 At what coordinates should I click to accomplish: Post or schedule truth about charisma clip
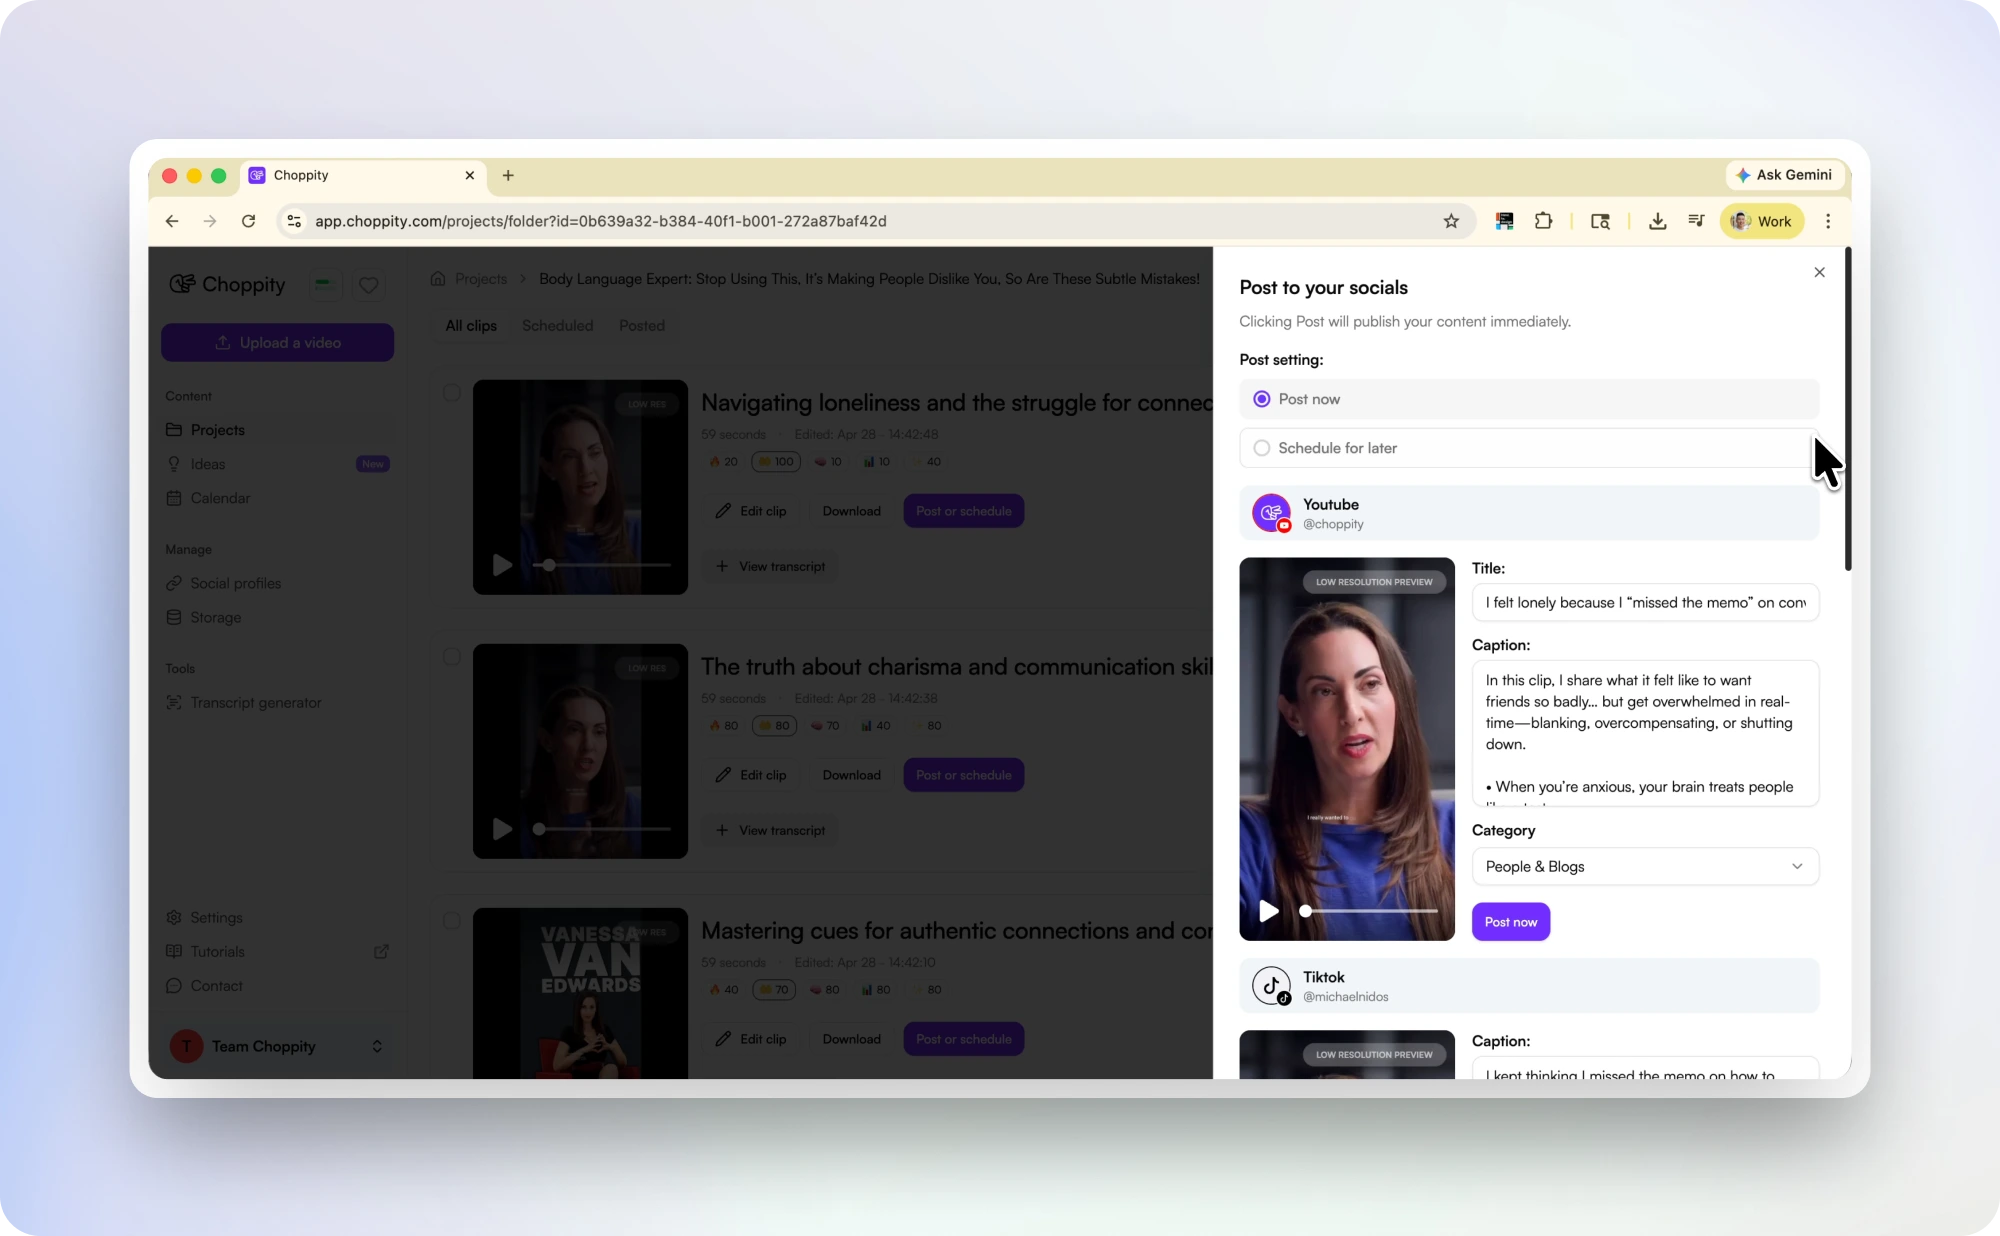point(964,775)
